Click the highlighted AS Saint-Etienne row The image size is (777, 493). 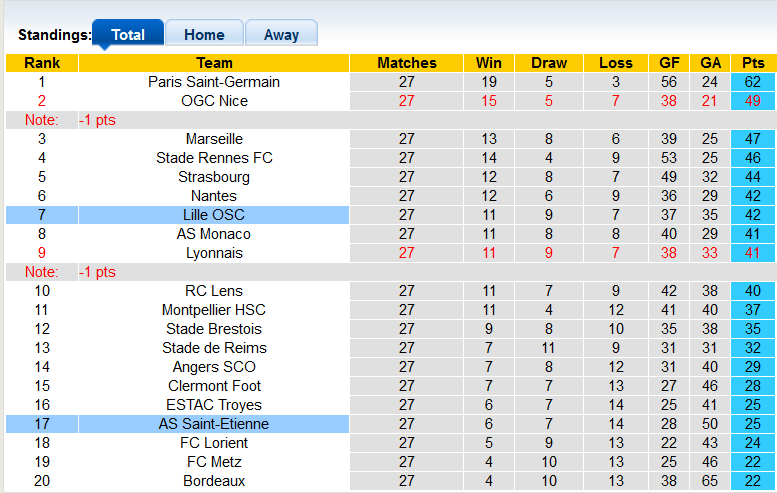click(x=214, y=424)
